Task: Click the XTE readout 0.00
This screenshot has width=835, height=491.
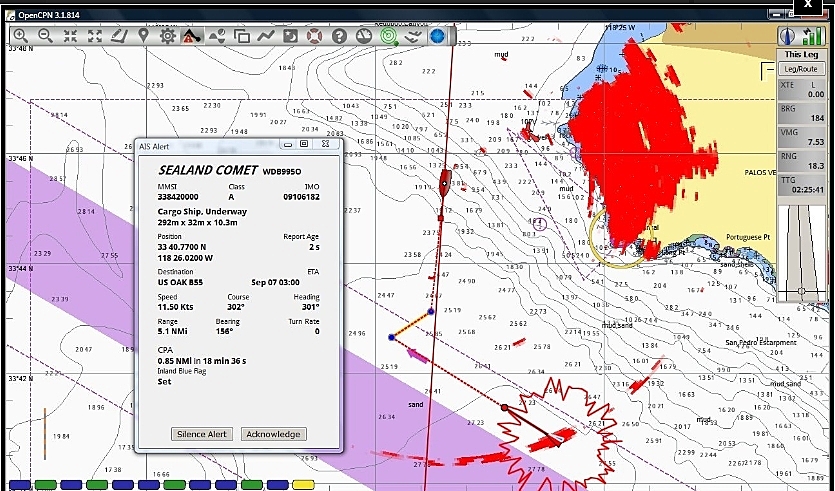Action: pos(815,94)
